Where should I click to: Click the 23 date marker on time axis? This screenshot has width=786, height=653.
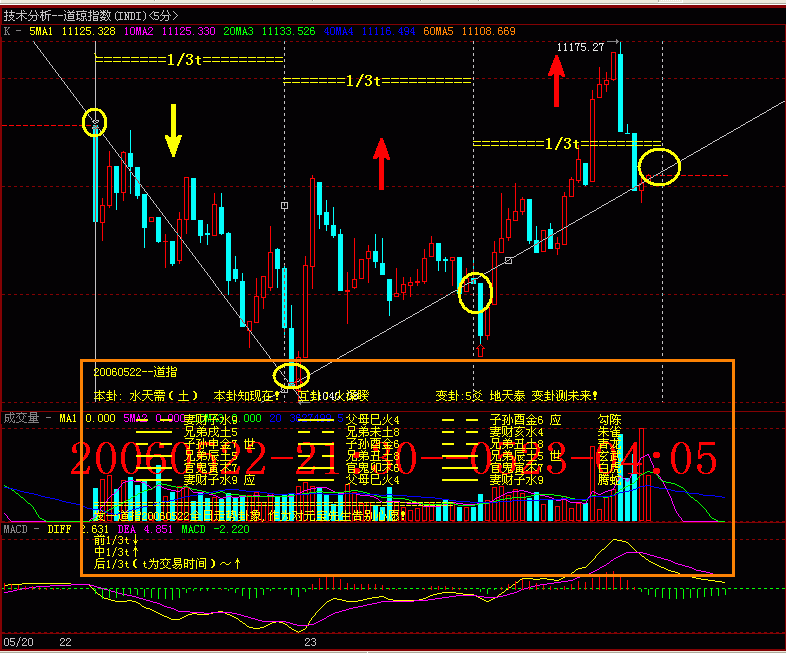pos(310,642)
